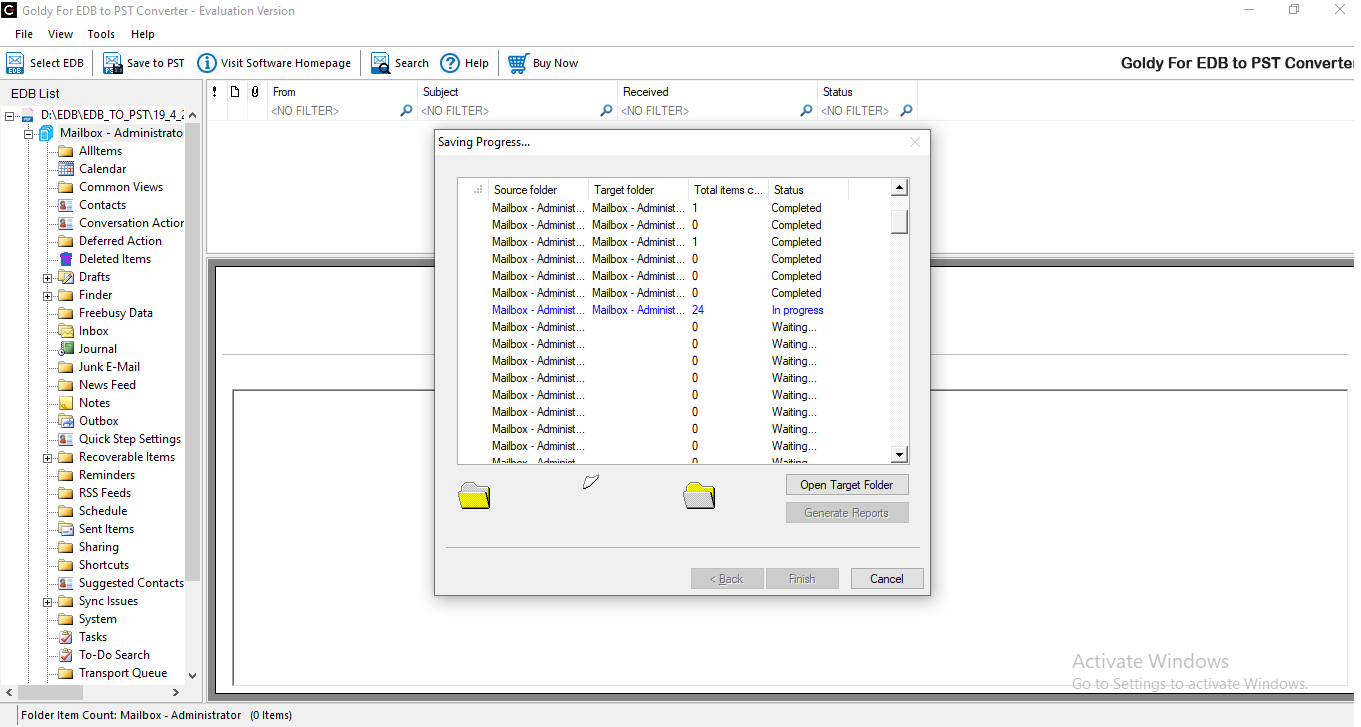Click the Quick Step Settings folder icon
Viewport: 1361px width, 727px height.
click(66, 439)
